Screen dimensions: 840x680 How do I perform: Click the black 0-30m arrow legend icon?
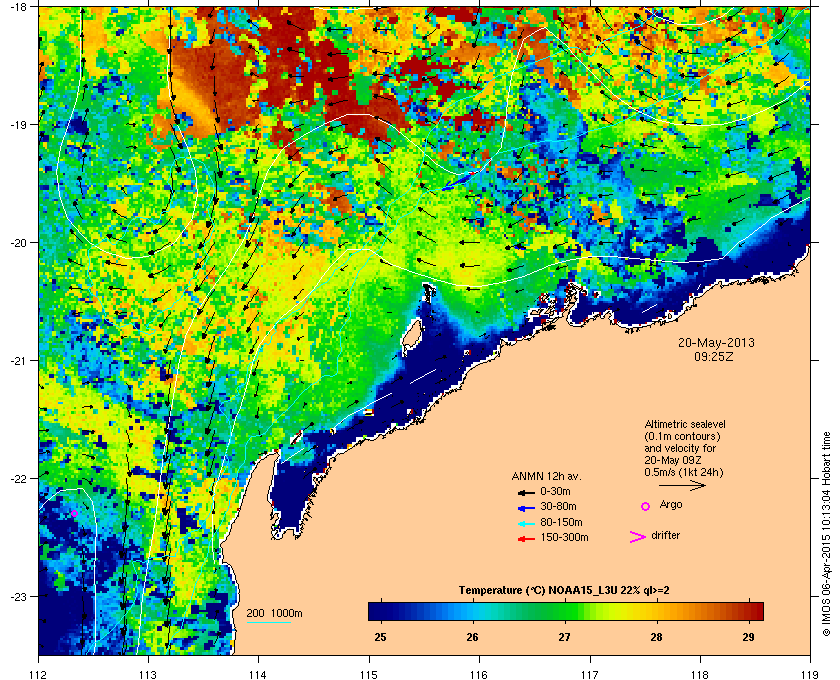point(526,492)
